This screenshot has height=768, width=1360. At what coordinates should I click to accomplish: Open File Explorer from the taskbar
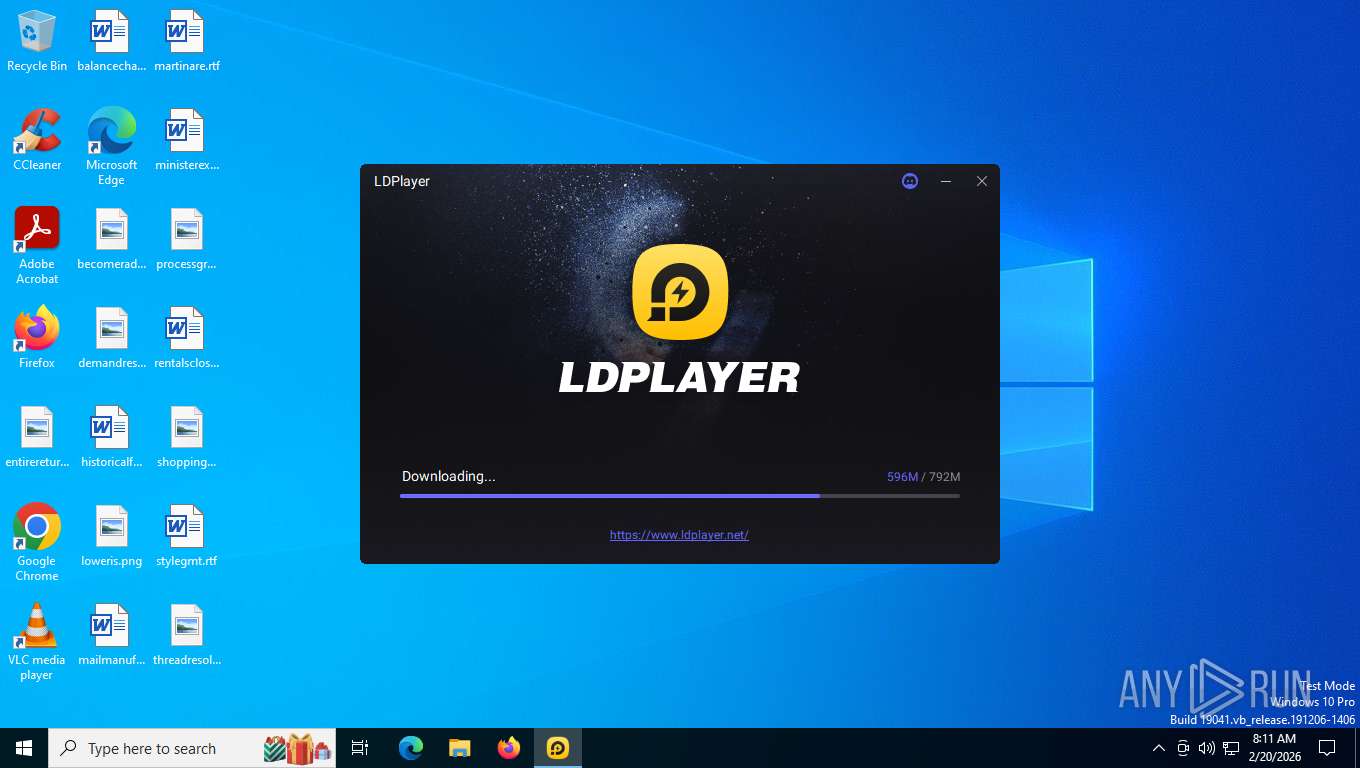point(460,748)
